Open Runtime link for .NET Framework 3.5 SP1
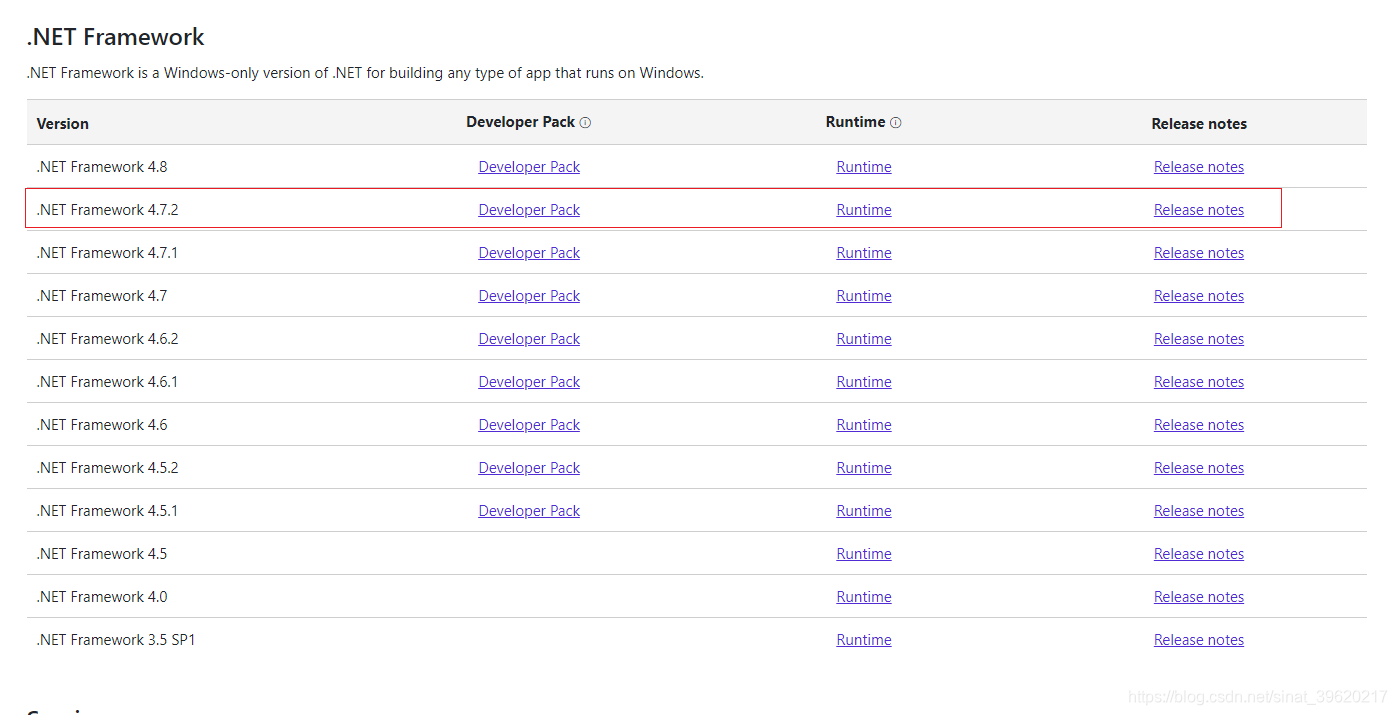Screen dimensions: 1397x715 tap(864, 640)
